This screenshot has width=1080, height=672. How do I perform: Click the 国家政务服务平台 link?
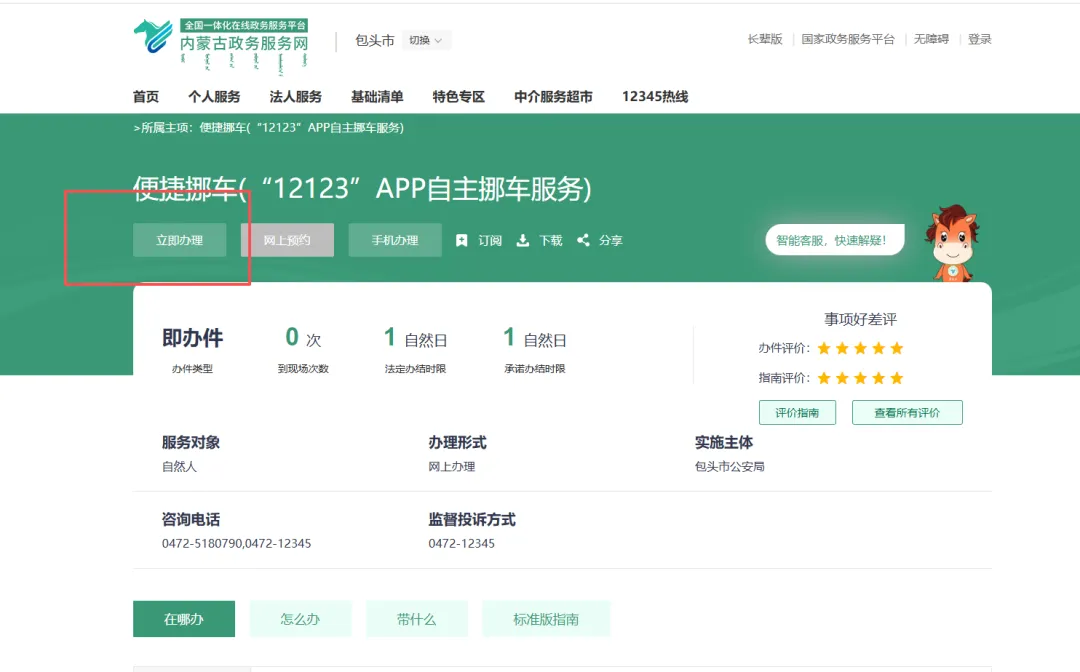[848, 39]
